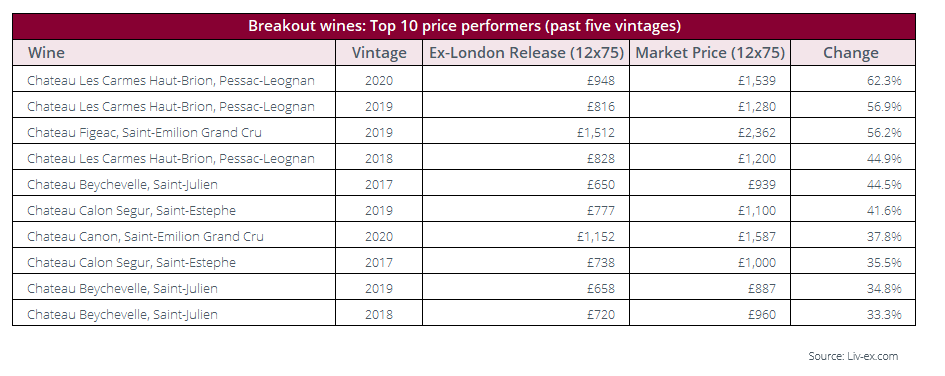Click the 33.3% change value
945x376 pixels.
tap(884, 315)
